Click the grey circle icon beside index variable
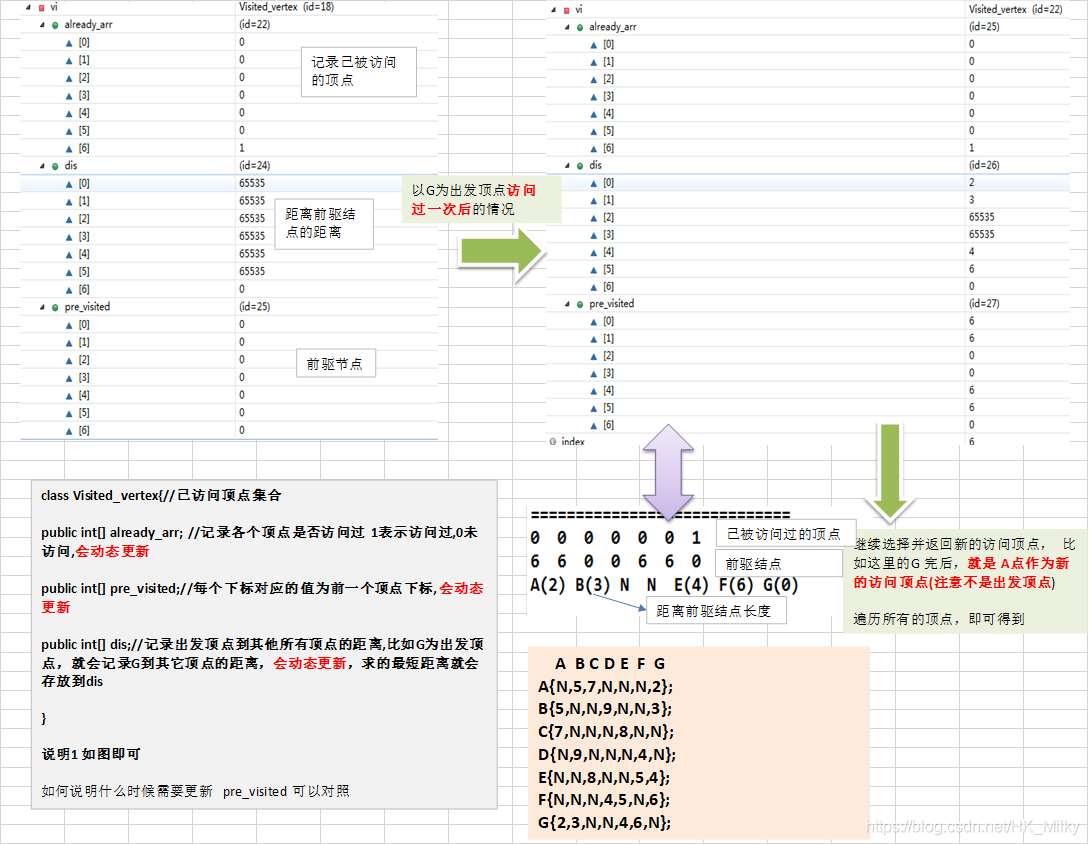The height and width of the screenshot is (845, 1089). [551, 441]
